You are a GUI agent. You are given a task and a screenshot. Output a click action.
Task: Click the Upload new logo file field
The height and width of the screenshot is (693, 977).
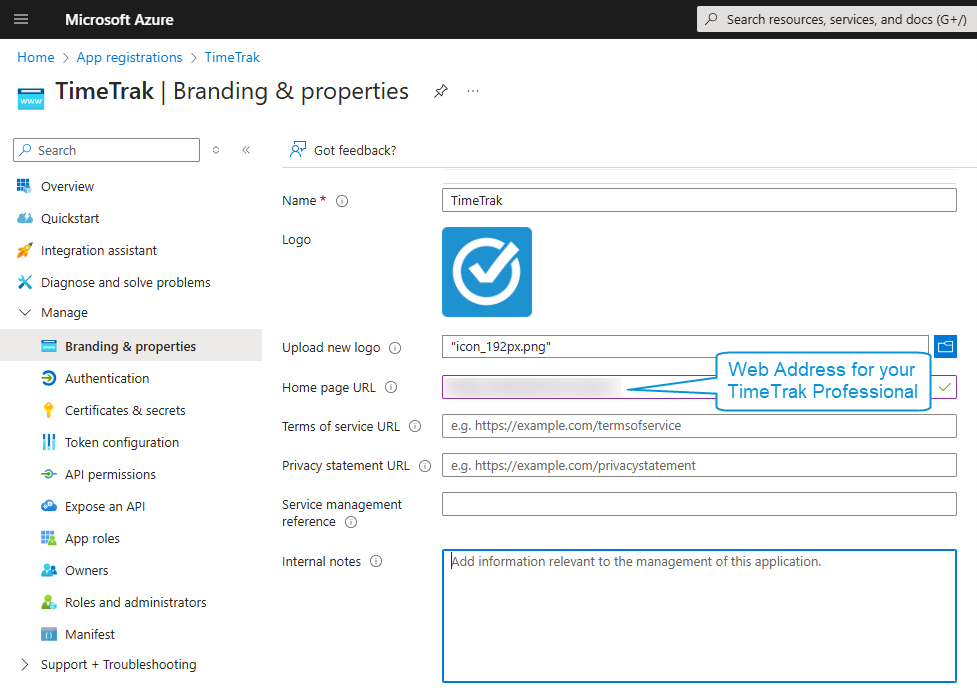tap(685, 346)
